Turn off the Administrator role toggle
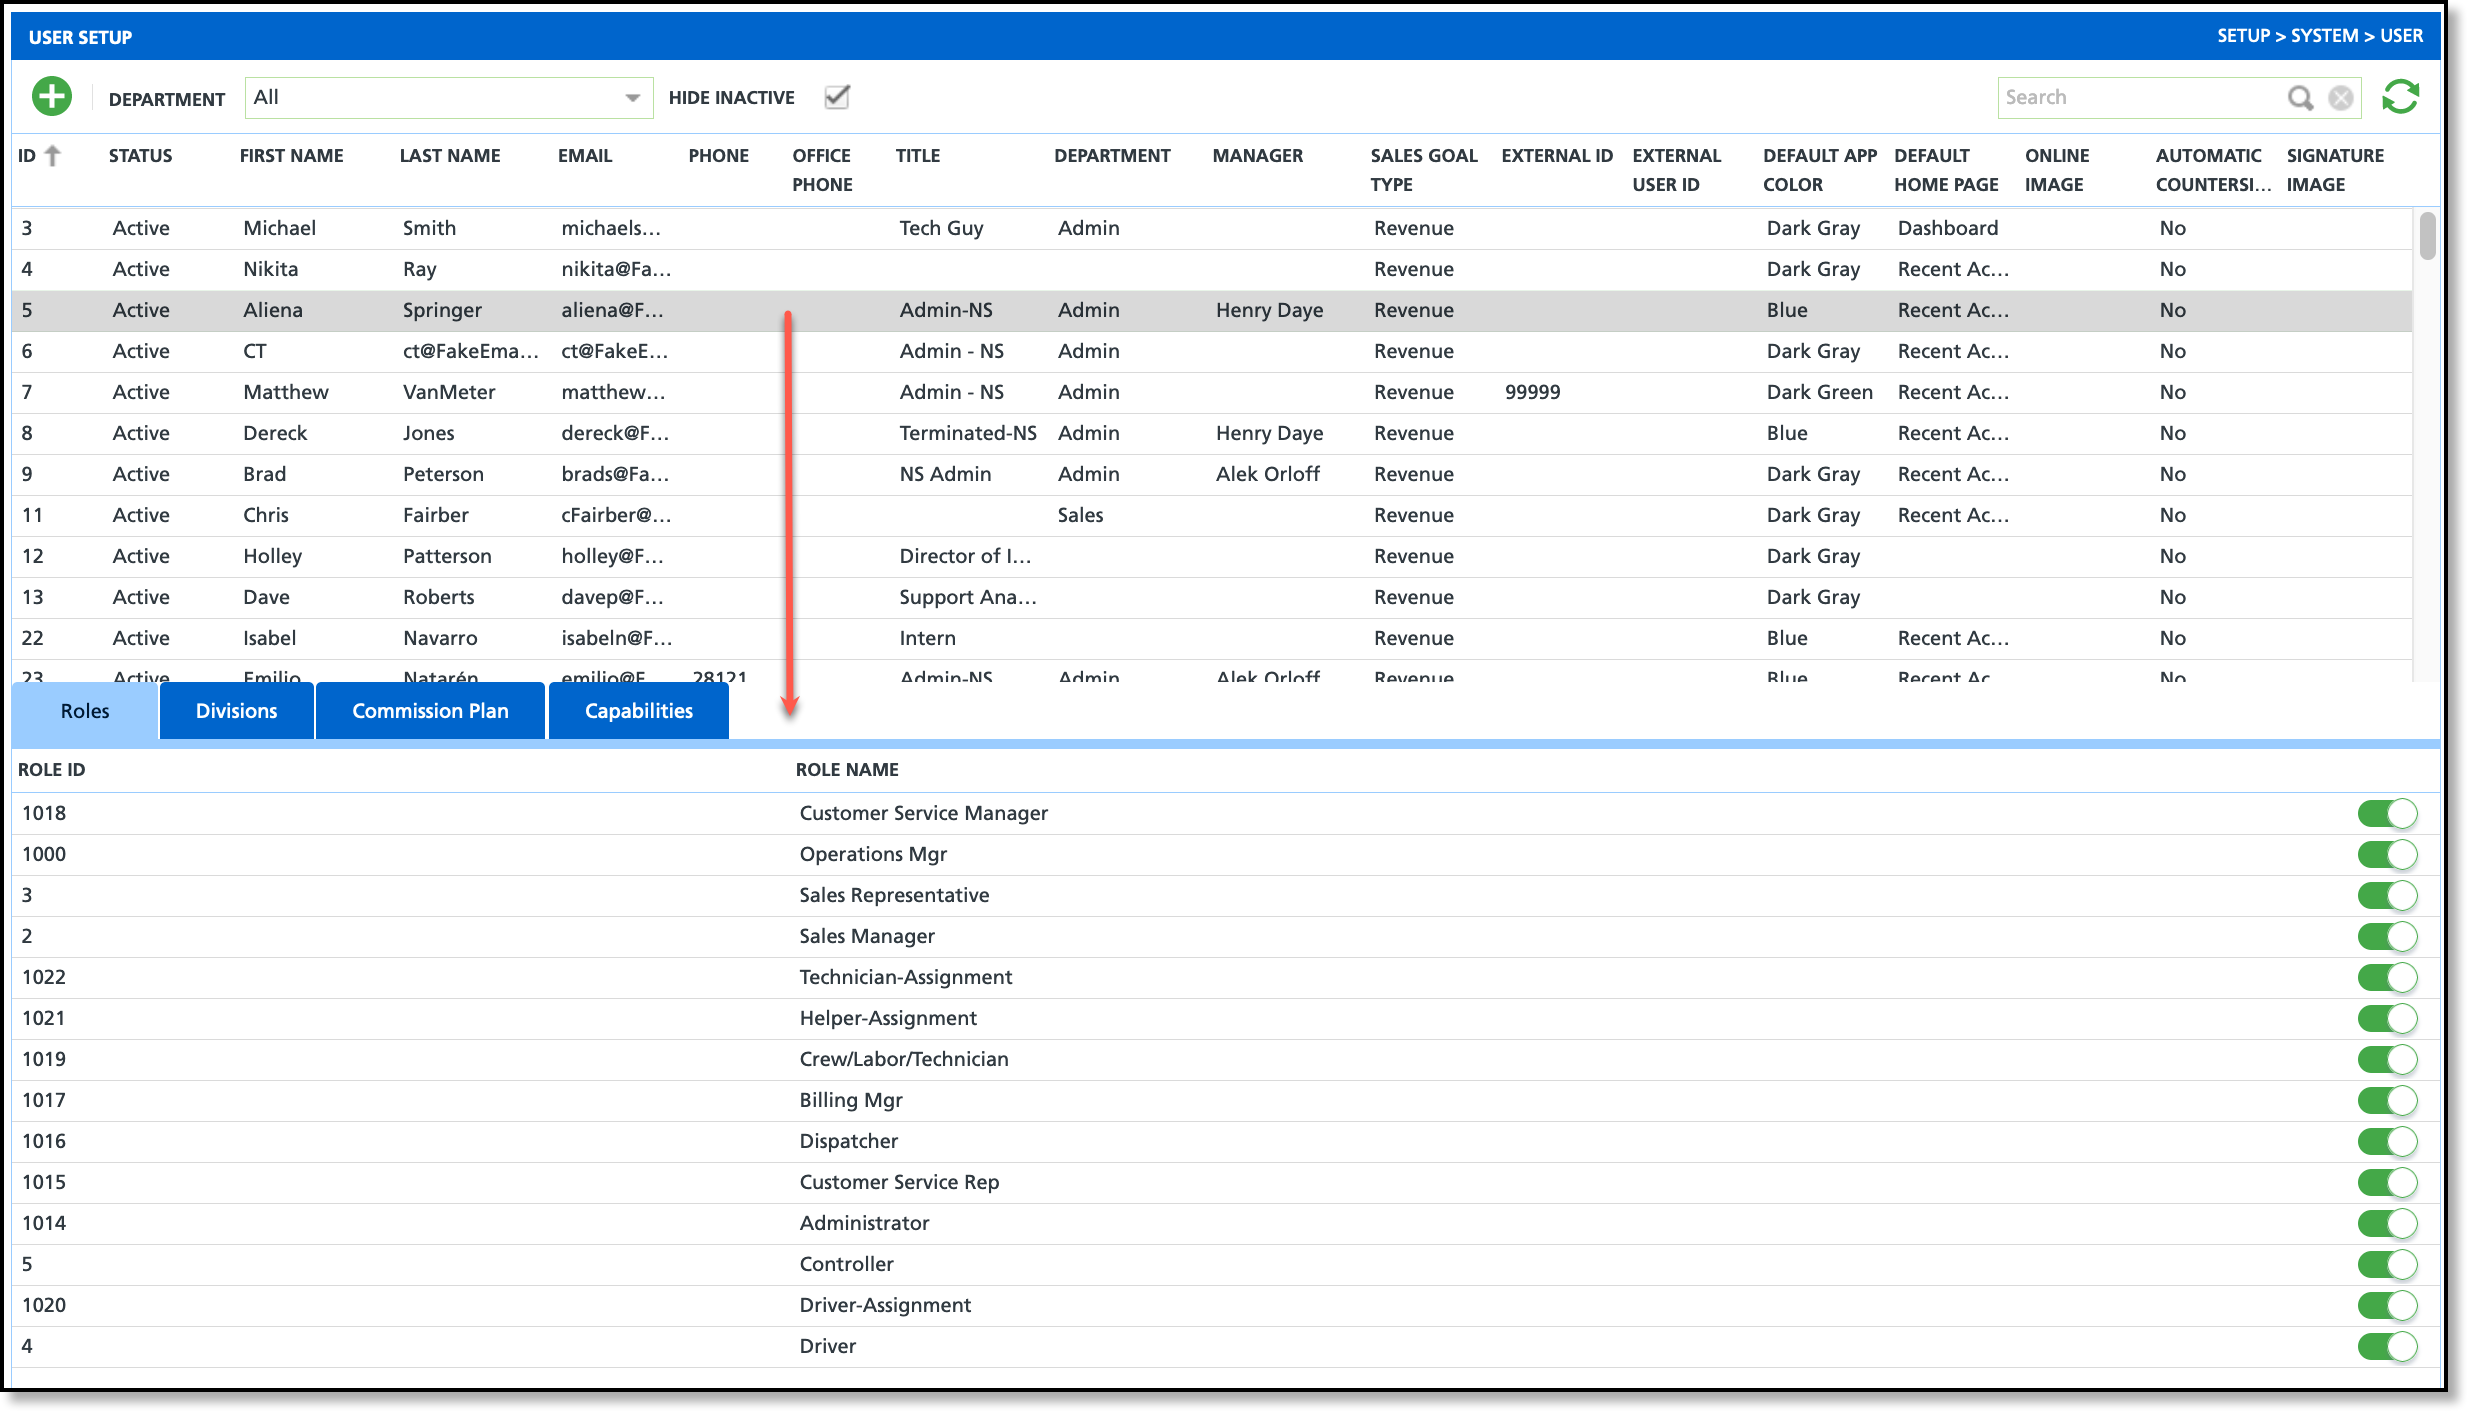 [2387, 1223]
